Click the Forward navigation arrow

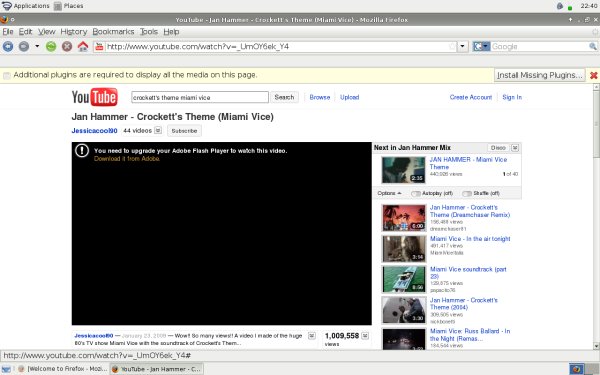(24, 47)
